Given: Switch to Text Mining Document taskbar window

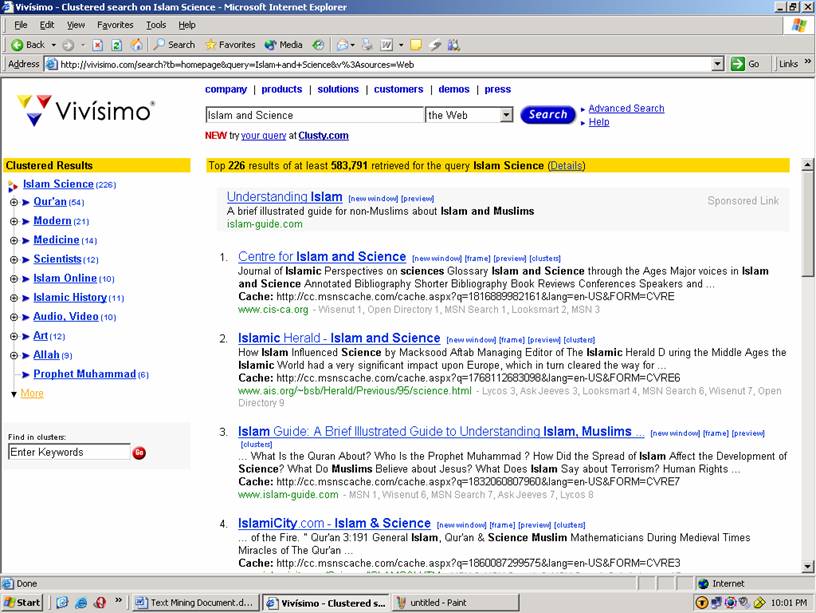Looking at the screenshot, I should pyautogui.click(x=195, y=603).
